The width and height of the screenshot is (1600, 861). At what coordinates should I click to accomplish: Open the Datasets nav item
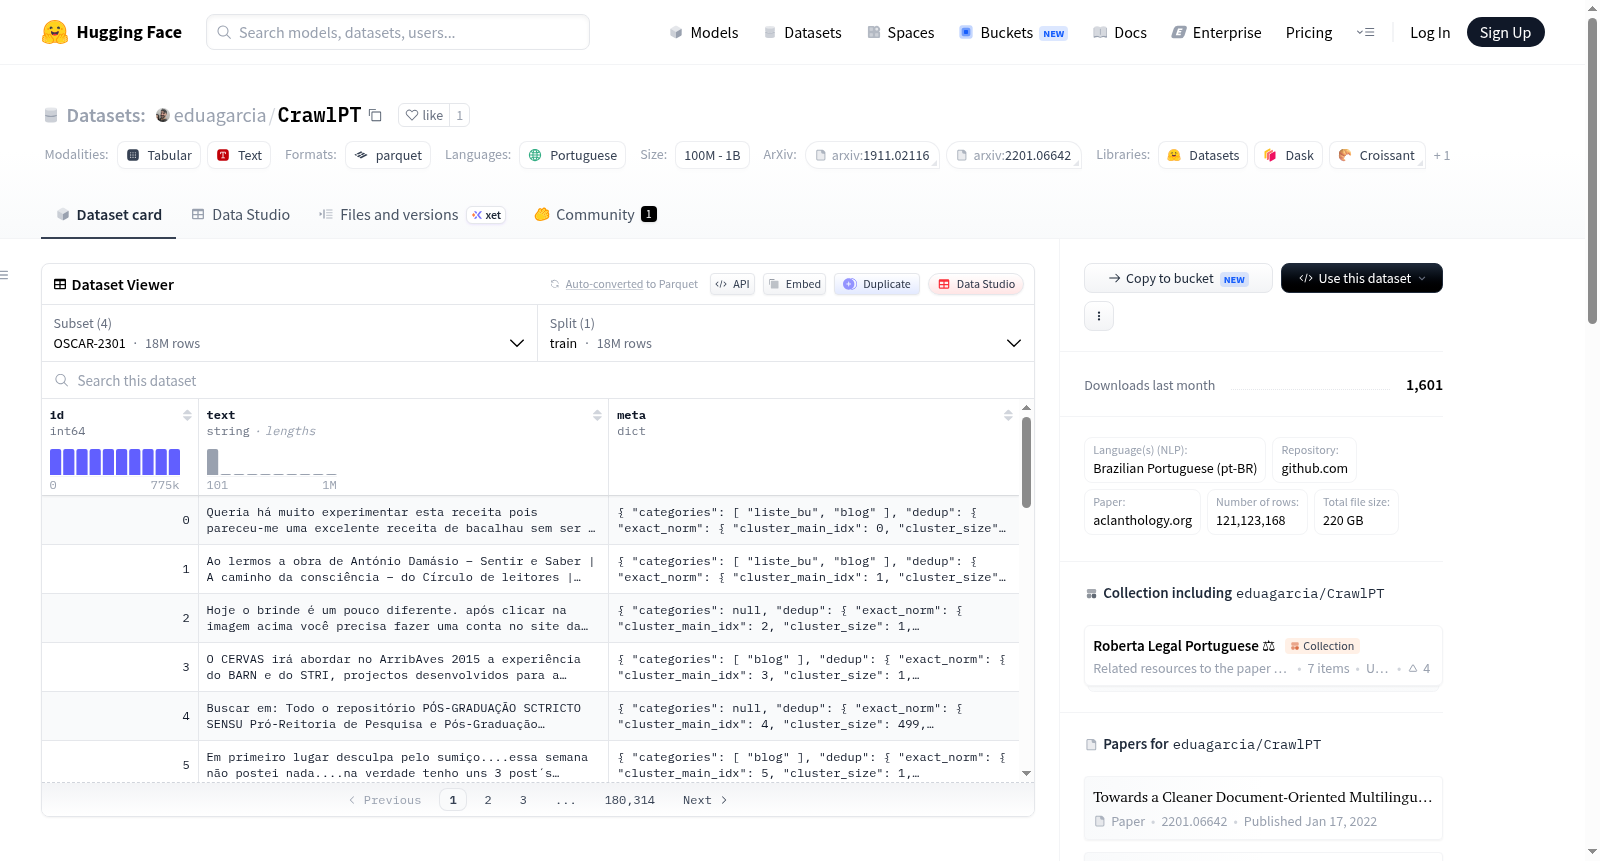pos(802,32)
